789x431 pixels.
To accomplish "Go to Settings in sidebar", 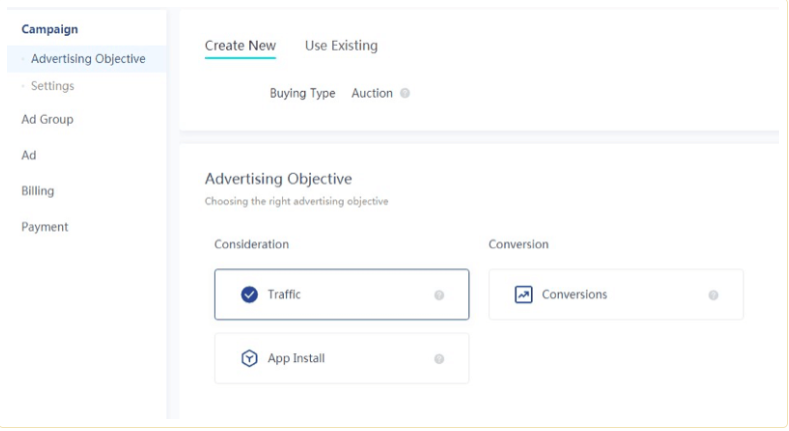I will tap(52, 86).
